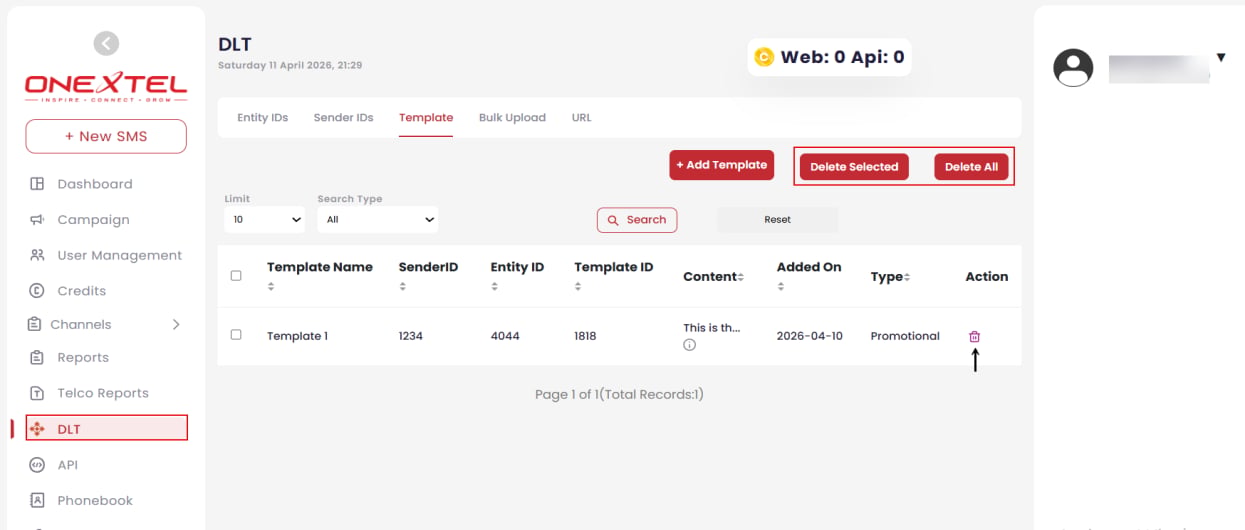
Task: Open the Bulk Upload tab
Action: (x=512, y=117)
